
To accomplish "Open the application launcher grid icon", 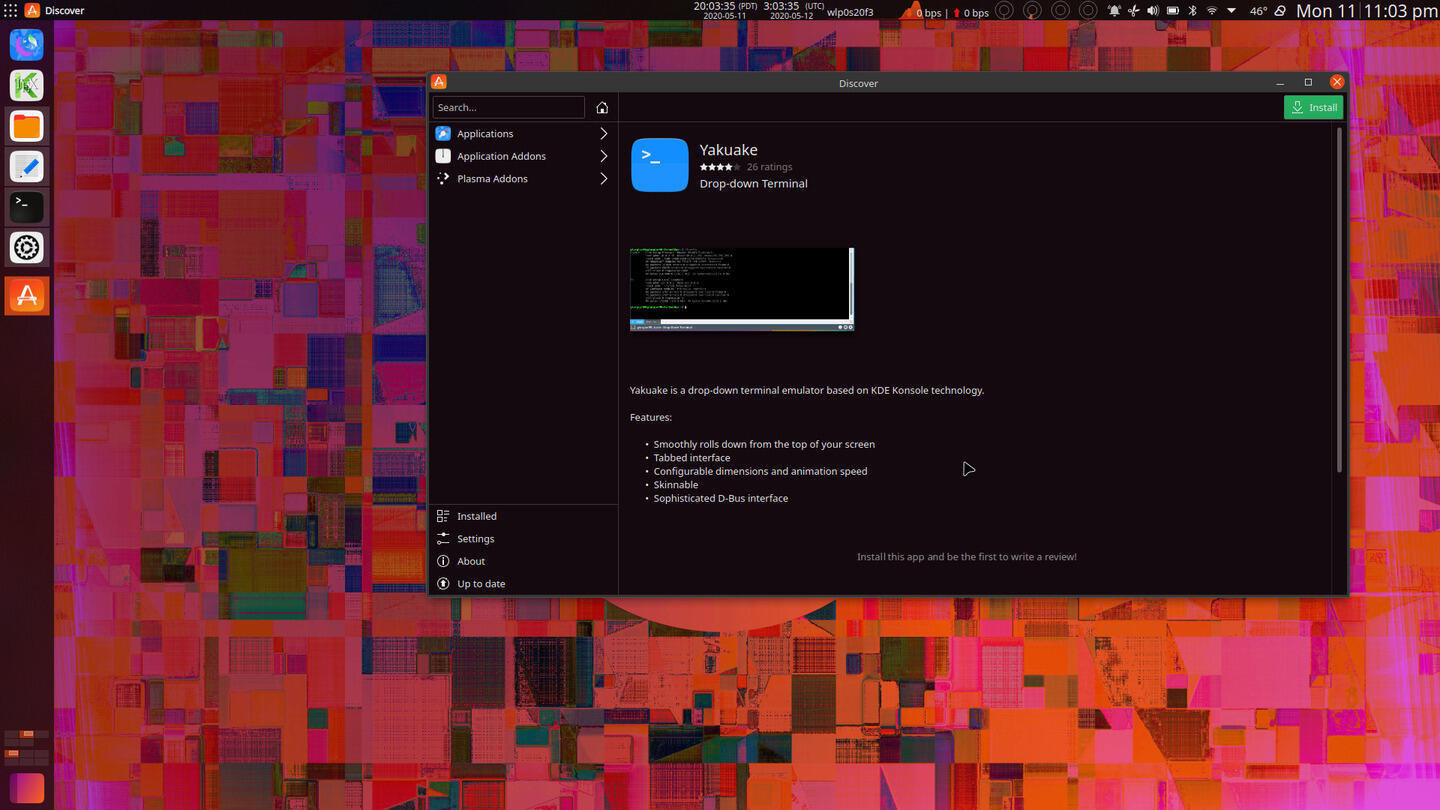I will coord(10,10).
